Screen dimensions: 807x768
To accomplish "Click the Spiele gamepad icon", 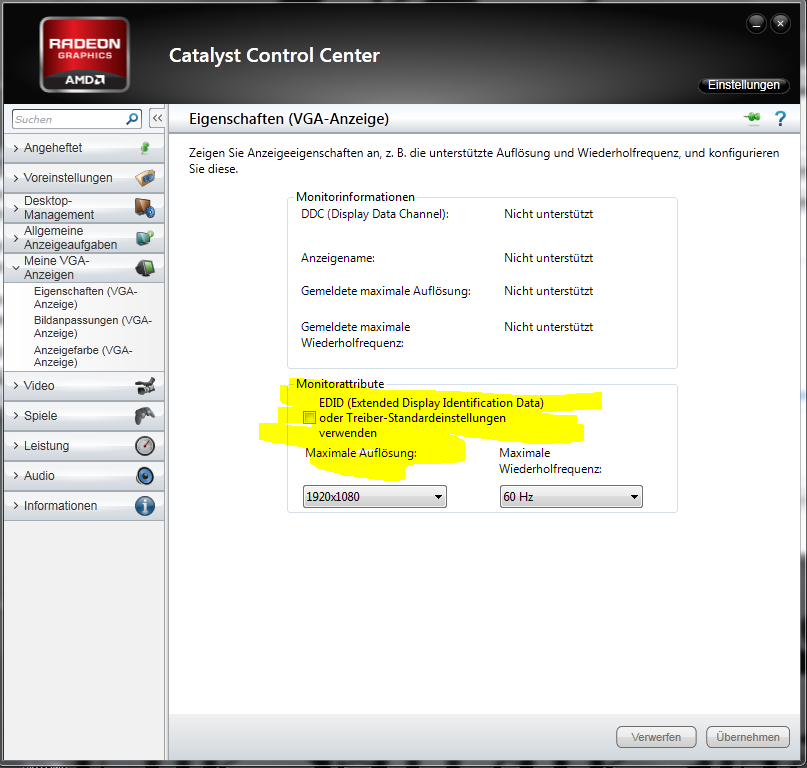I will point(145,415).
